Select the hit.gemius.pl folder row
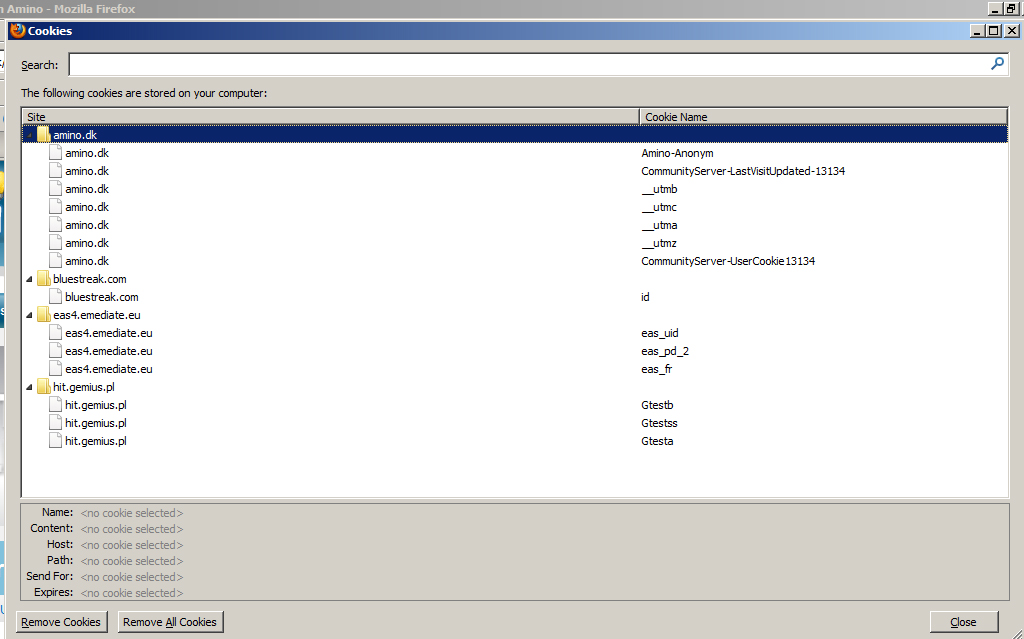1024x639 pixels. pyautogui.click(x=515, y=387)
